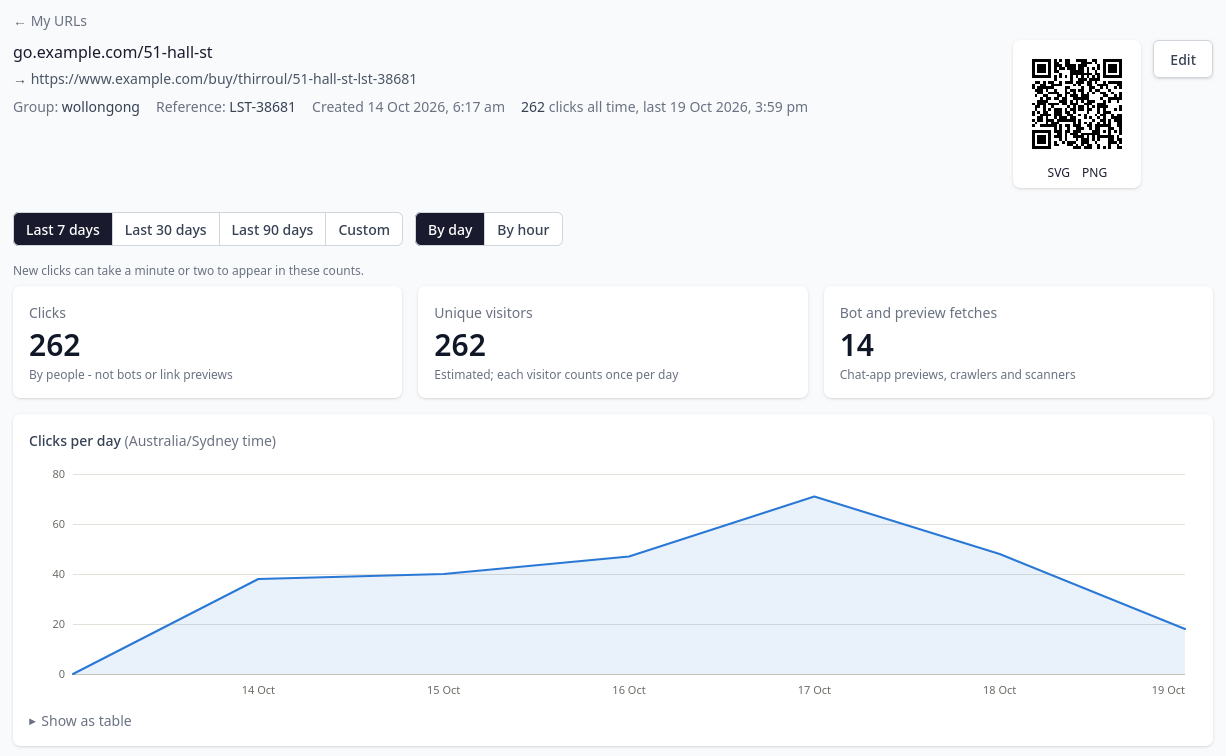Click 'Estimated; each visitor counts once per day'

pyautogui.click(x=556, y=375)
